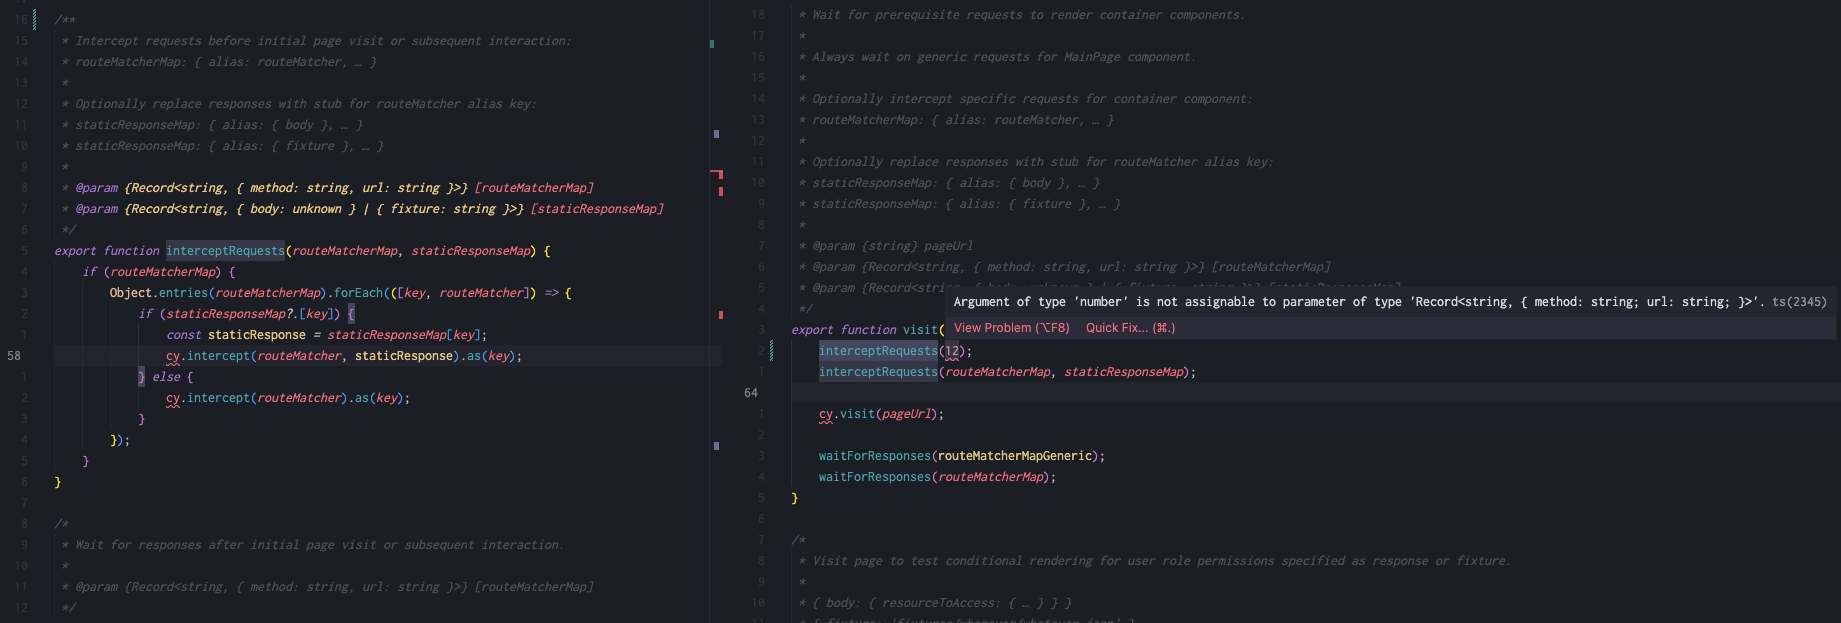Click 'if (routeMatcherMap)' condition
This screenshot has height=623, width=1841.
coord(150,272)
